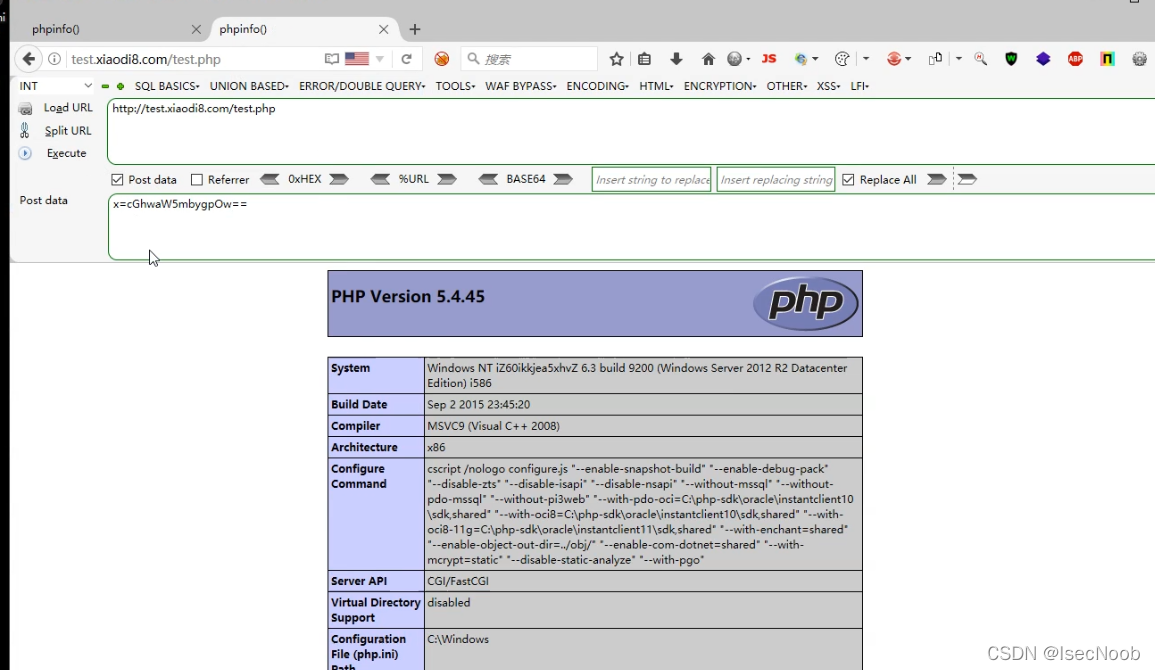1155x670 pixels.
Task: Open address bar history dropdown arrow
Action: tap(380, 59)
